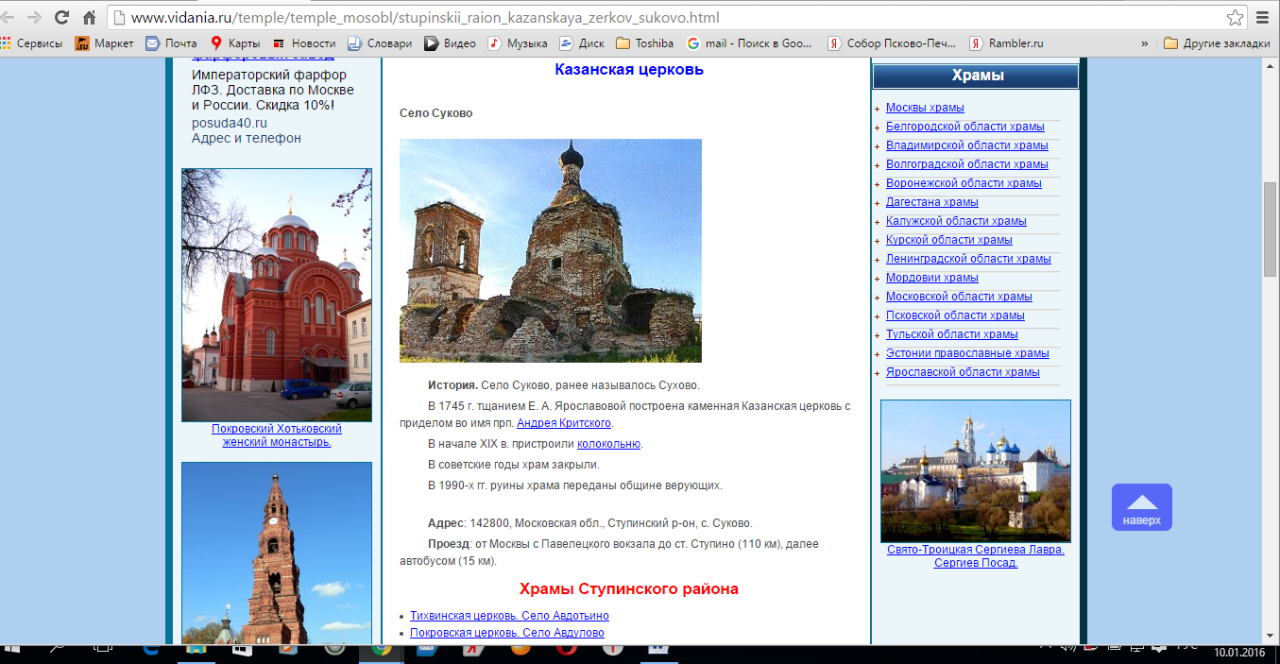Image resolution: width=1280 pixels, height=664 pixels.
Task: Open the Дагестана храмы link
Action: 932,203
